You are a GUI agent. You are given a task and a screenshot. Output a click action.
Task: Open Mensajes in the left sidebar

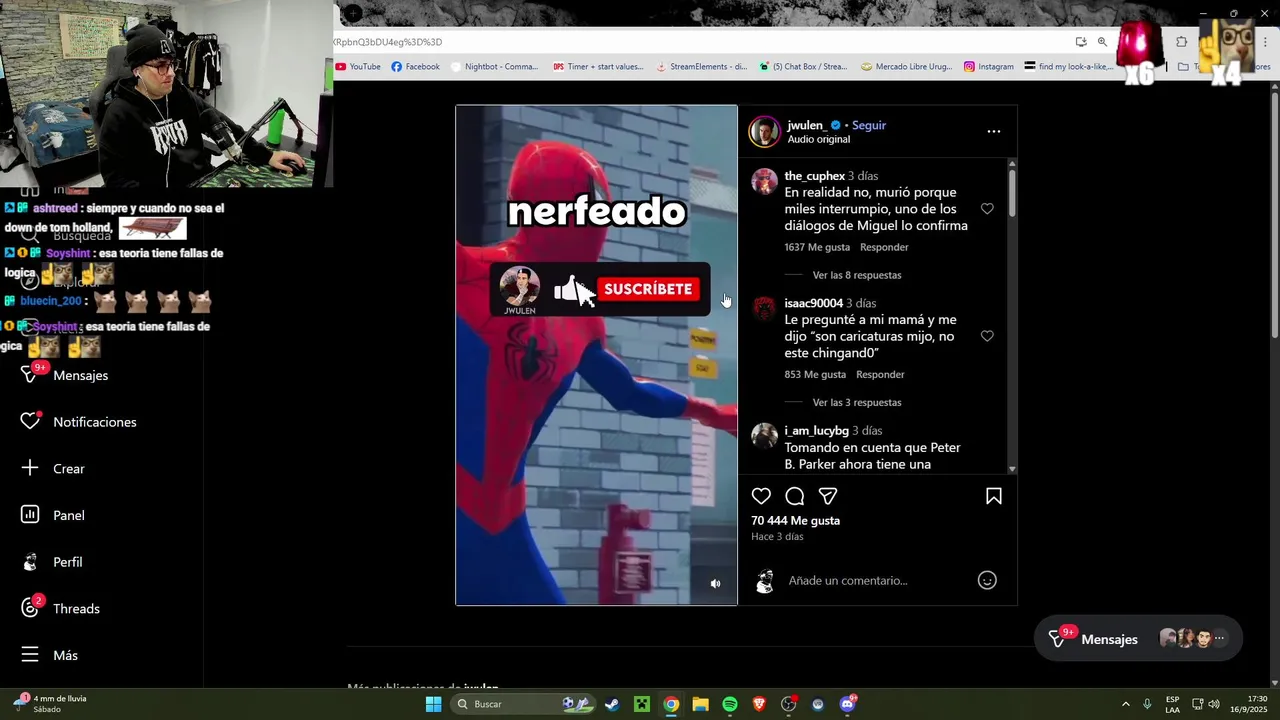coord(80,375)
